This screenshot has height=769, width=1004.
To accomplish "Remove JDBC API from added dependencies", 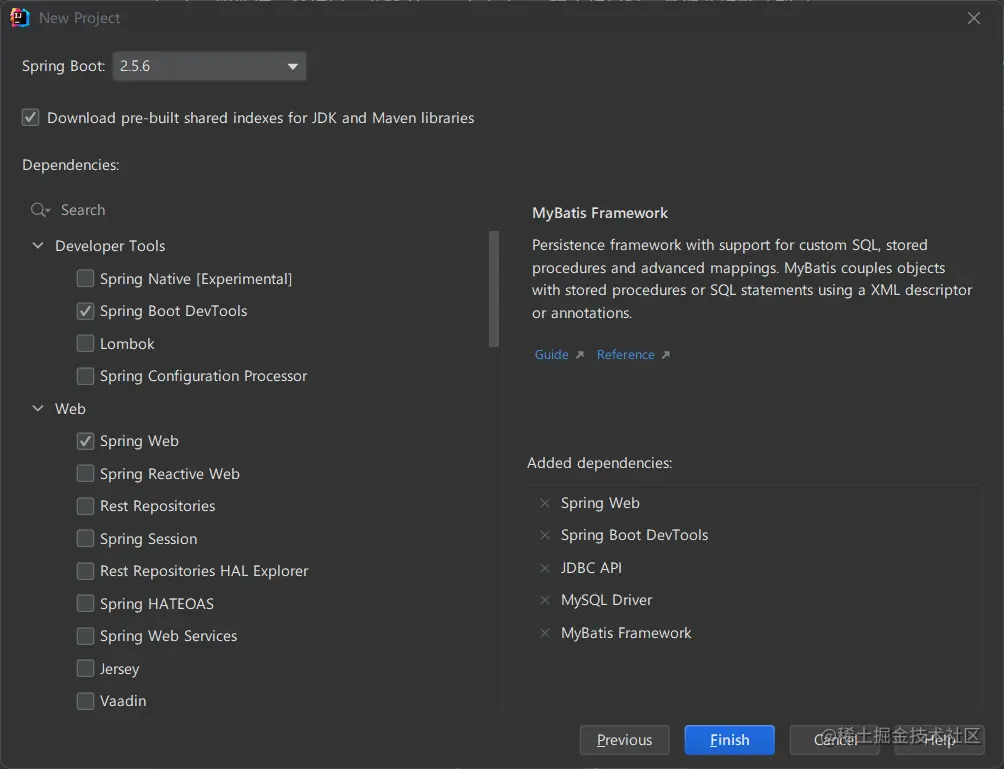I will (x=545, y=568).
